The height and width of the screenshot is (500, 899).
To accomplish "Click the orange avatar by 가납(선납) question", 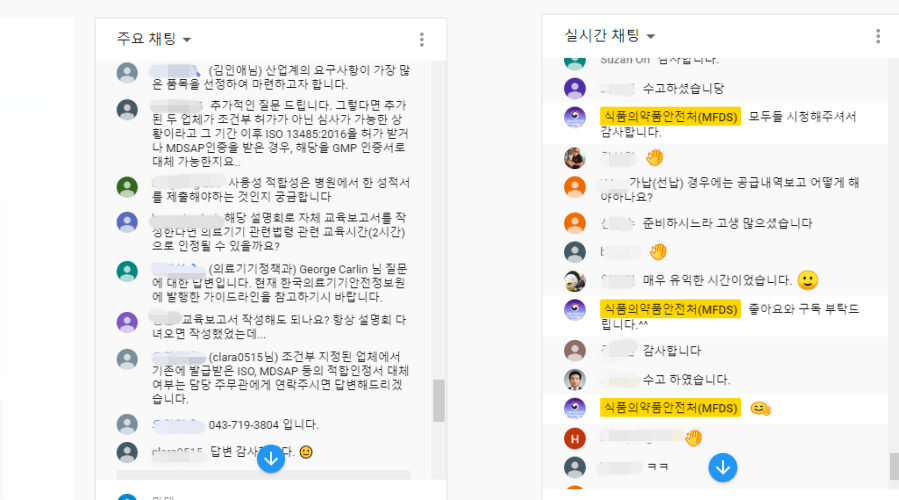I will point(574,188).
